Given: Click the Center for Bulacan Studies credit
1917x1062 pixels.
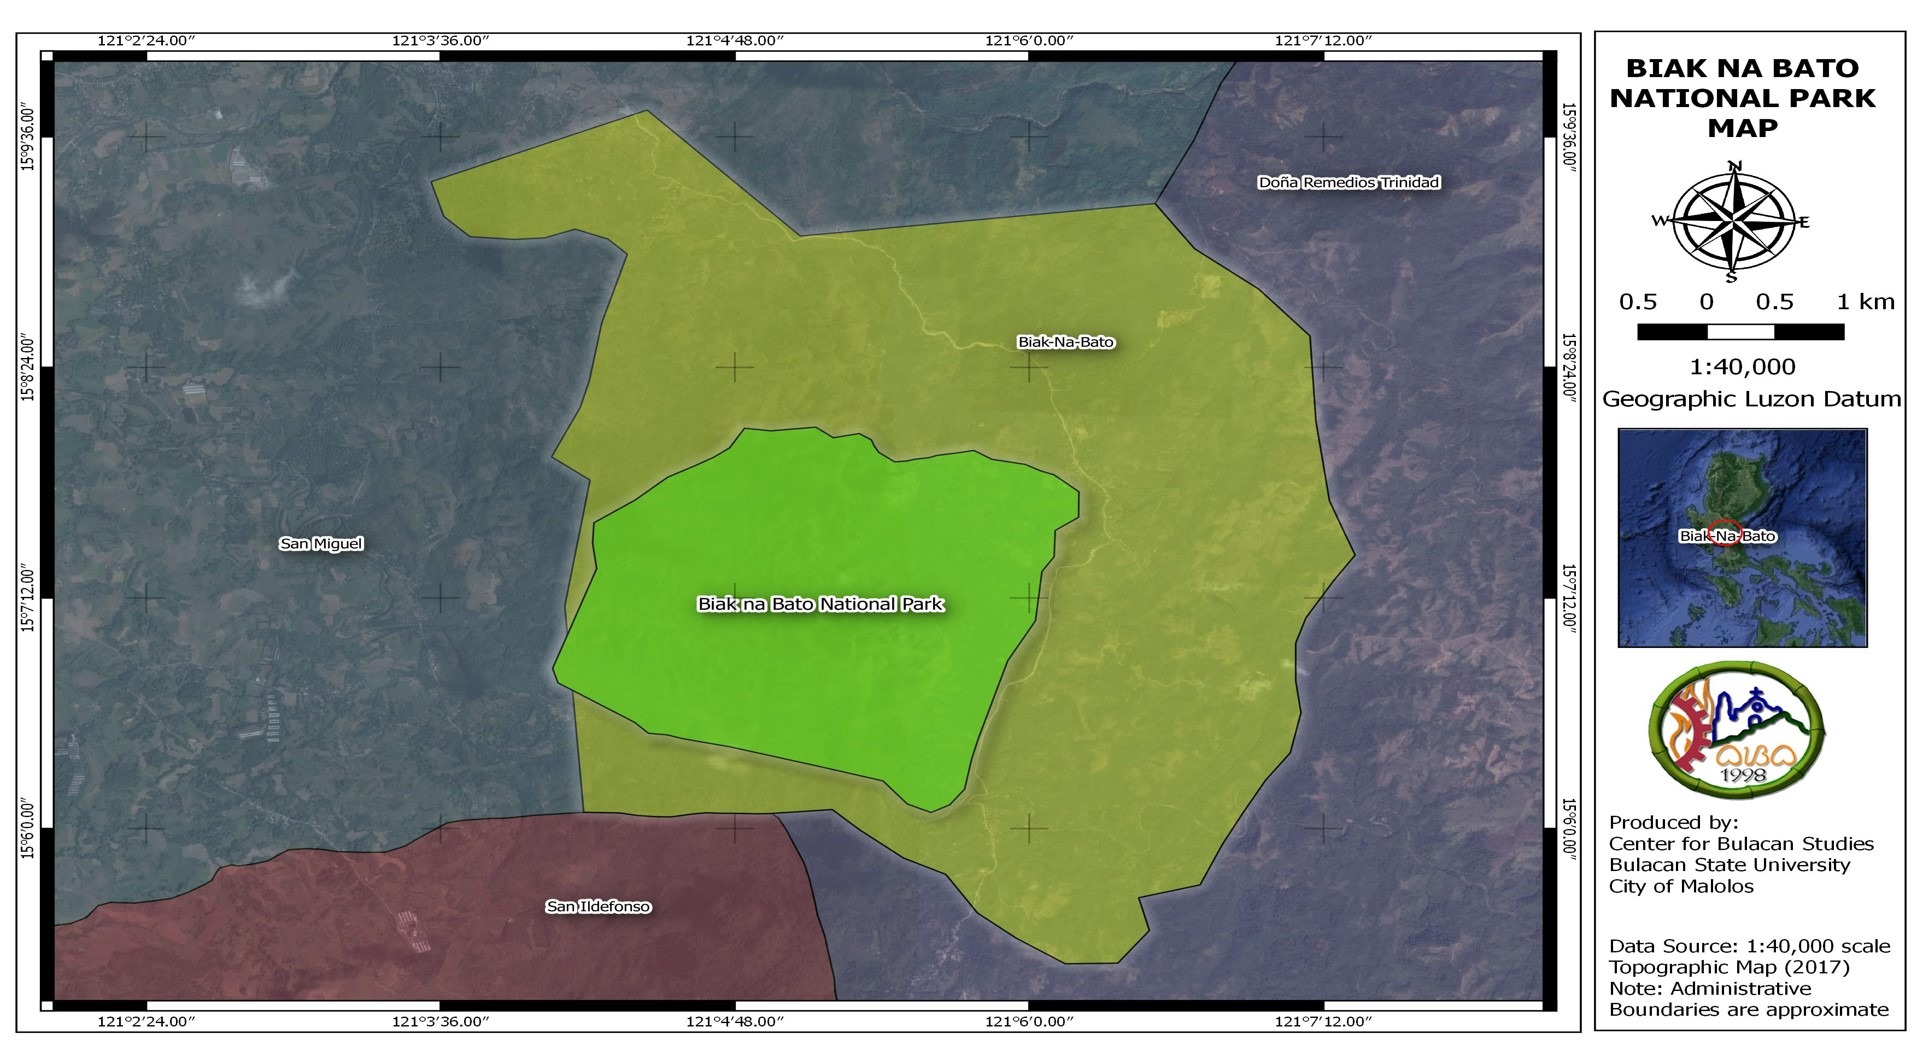Looking at the screenshot, I should click(x=1740, y=844).
